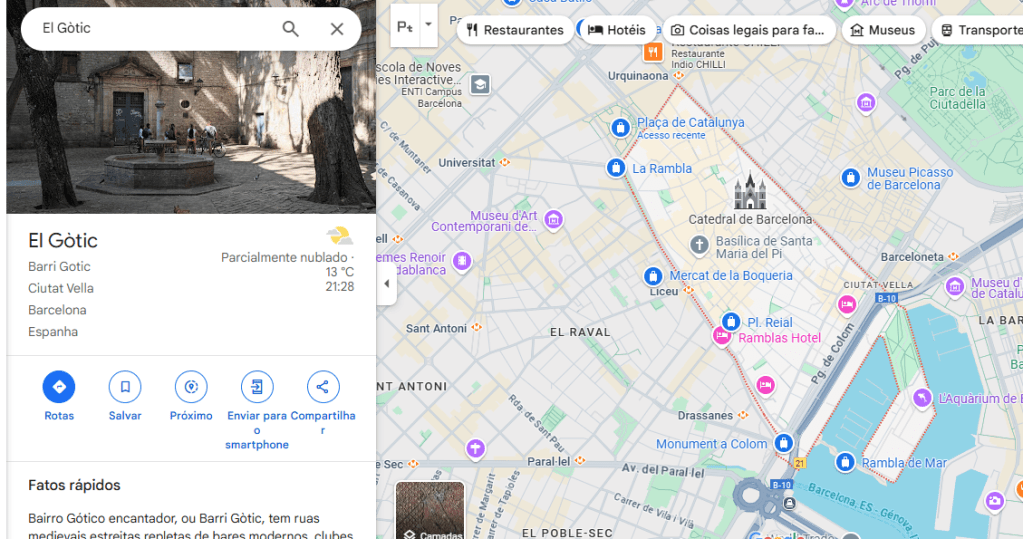
Task: Open Ramblas Hotel map marker
Action: (x=722, y=337)
